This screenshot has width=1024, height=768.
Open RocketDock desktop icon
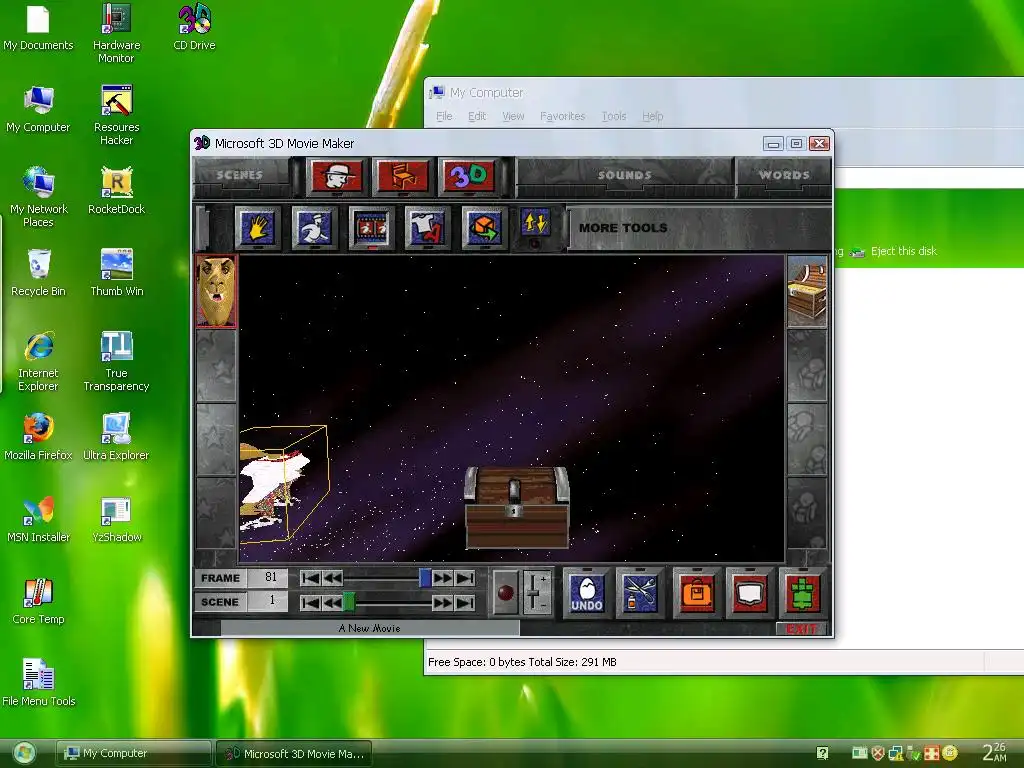pos(116,191)
